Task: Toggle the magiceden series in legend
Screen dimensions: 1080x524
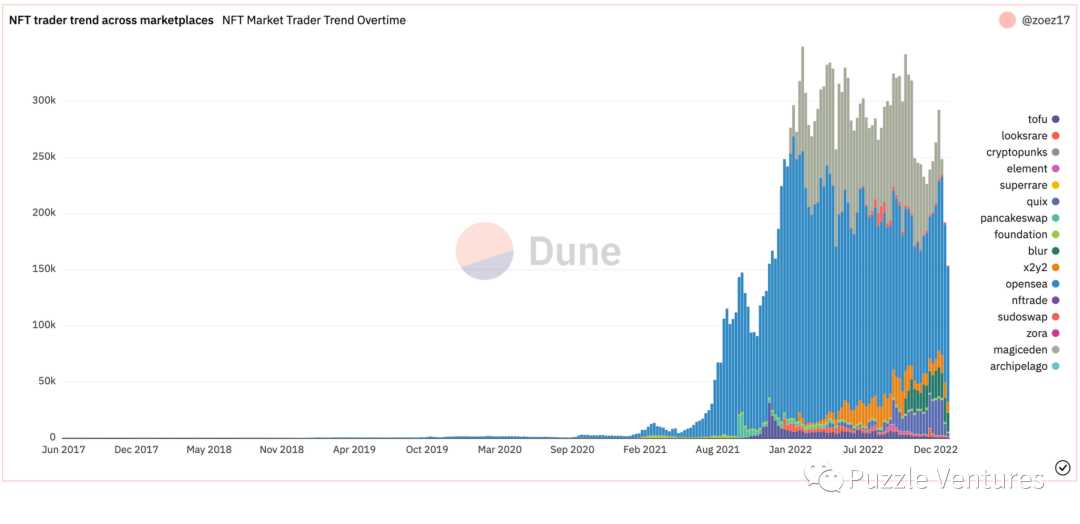Action: coord(1019,350)
